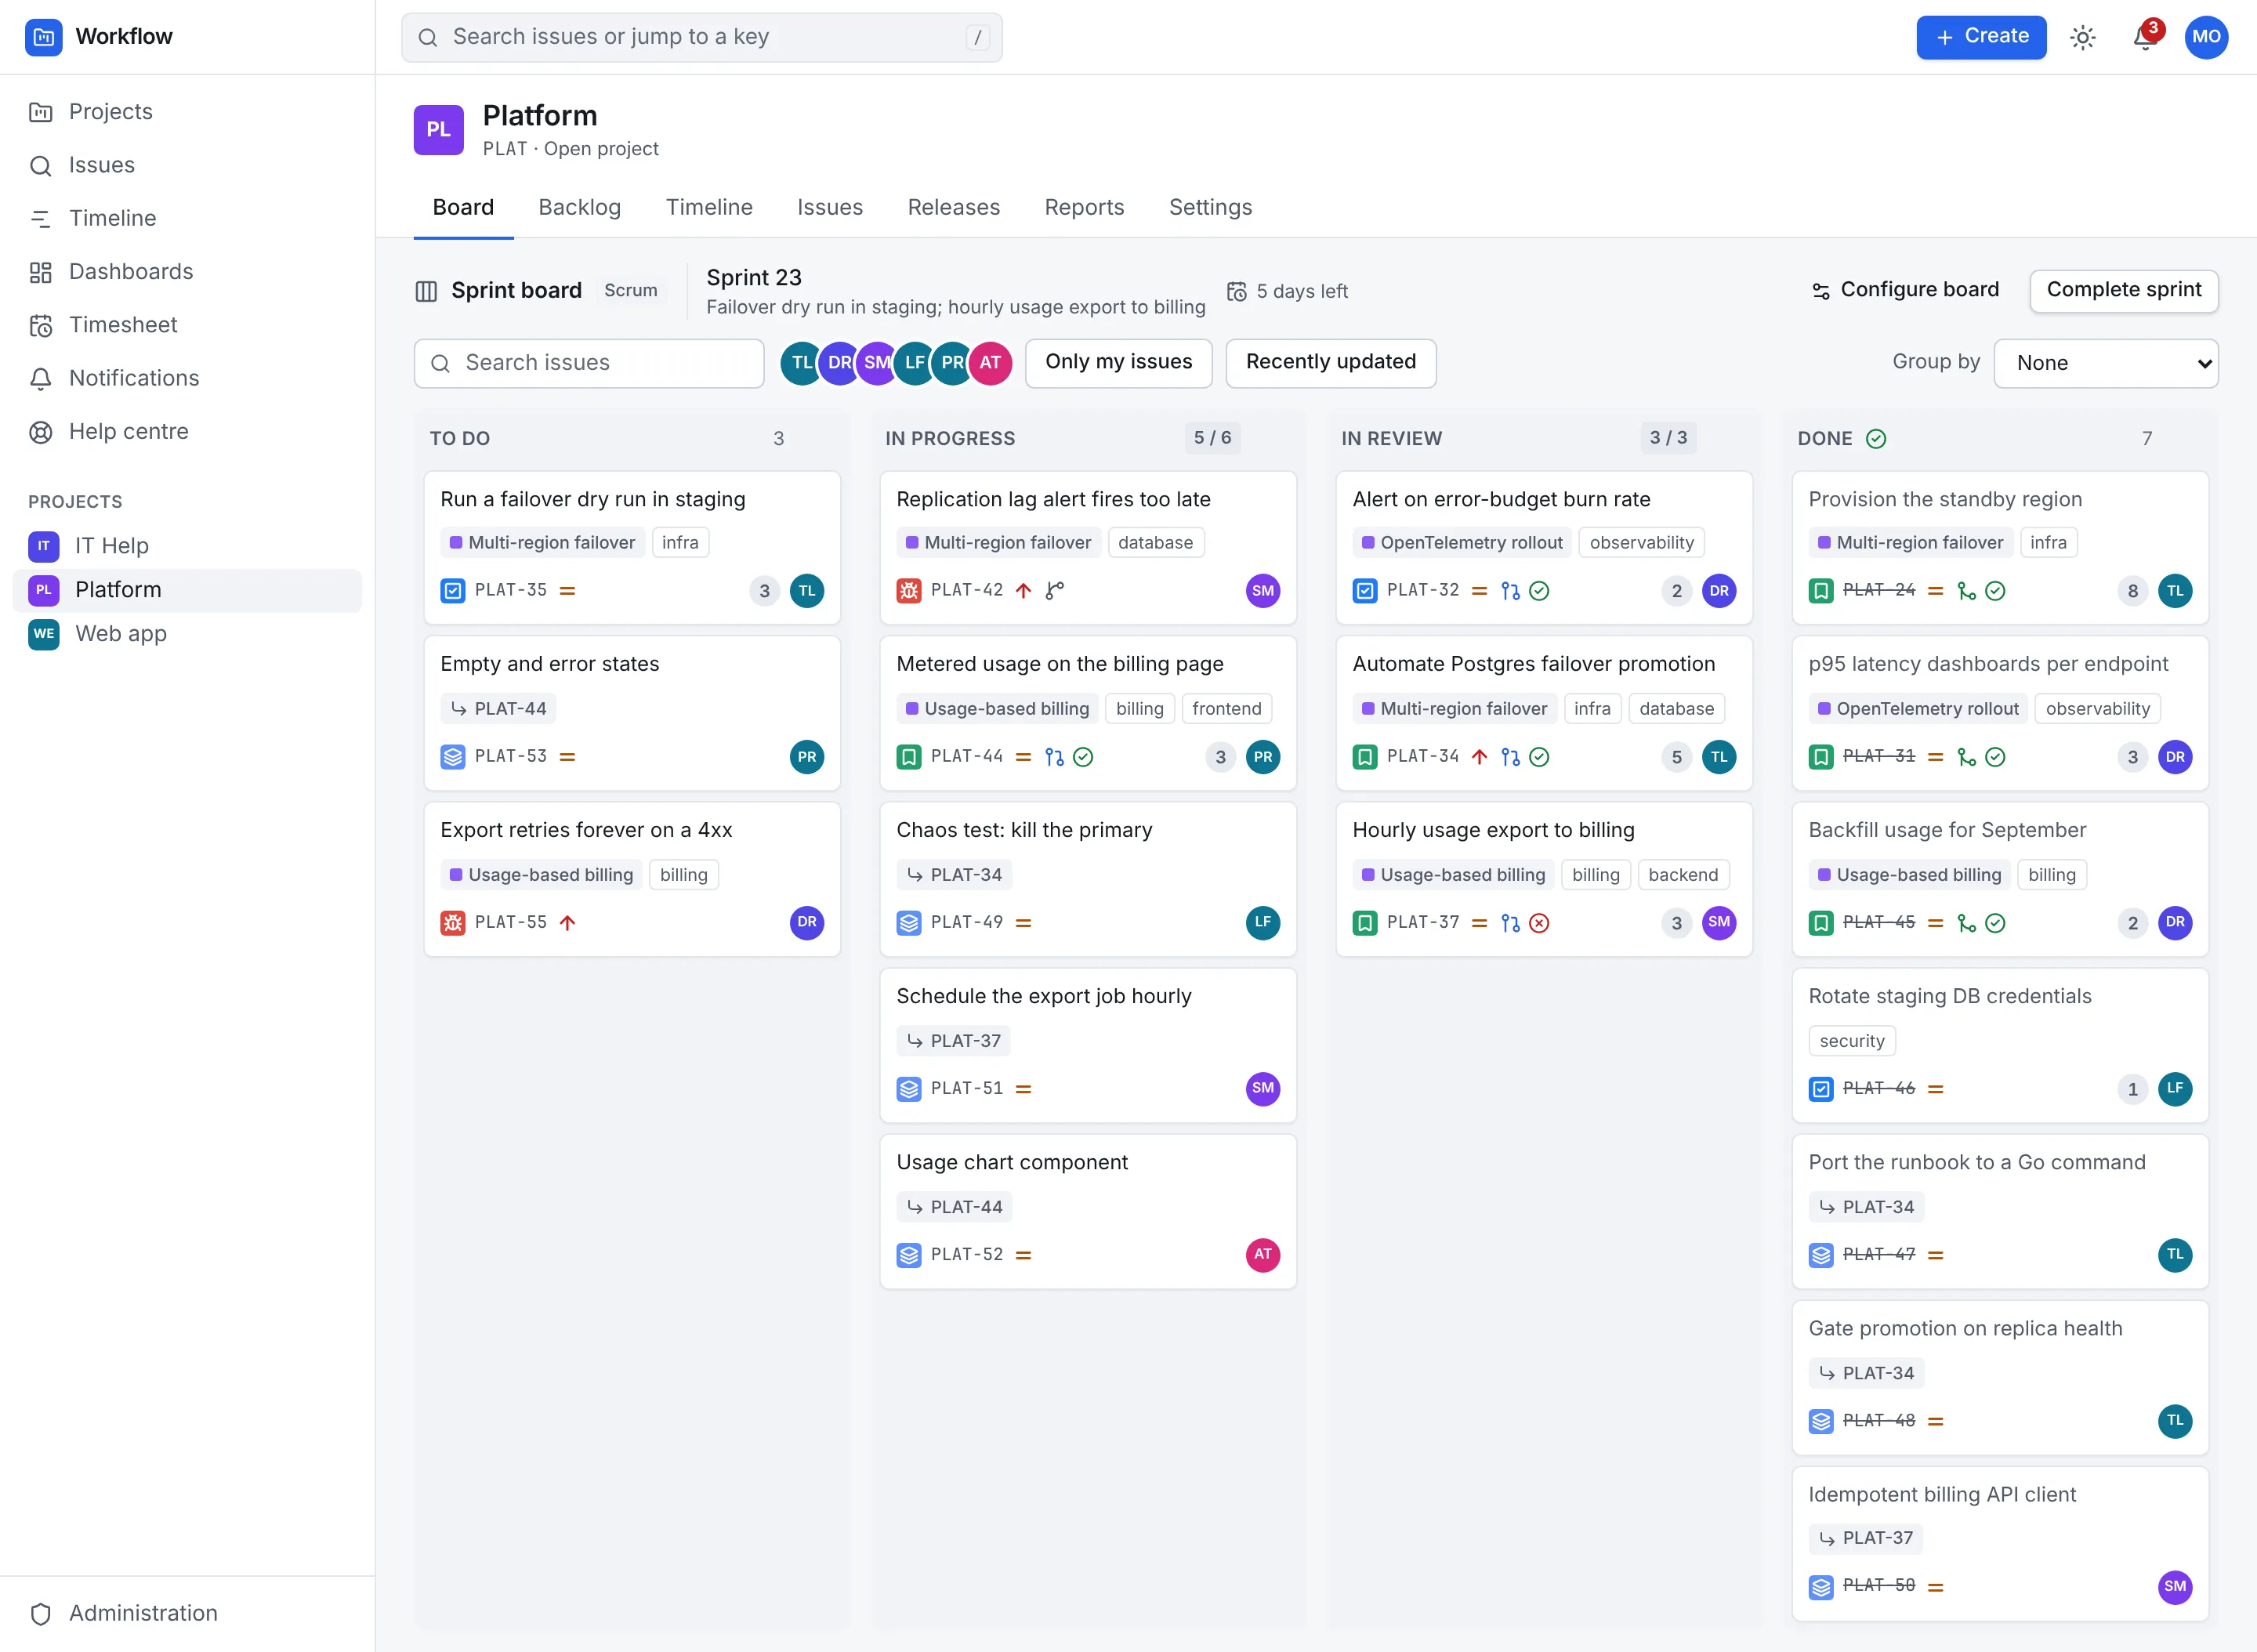Open Timesheet in the sidebar
This screenshot has width=2257, height=1652.
click(187, 325)
